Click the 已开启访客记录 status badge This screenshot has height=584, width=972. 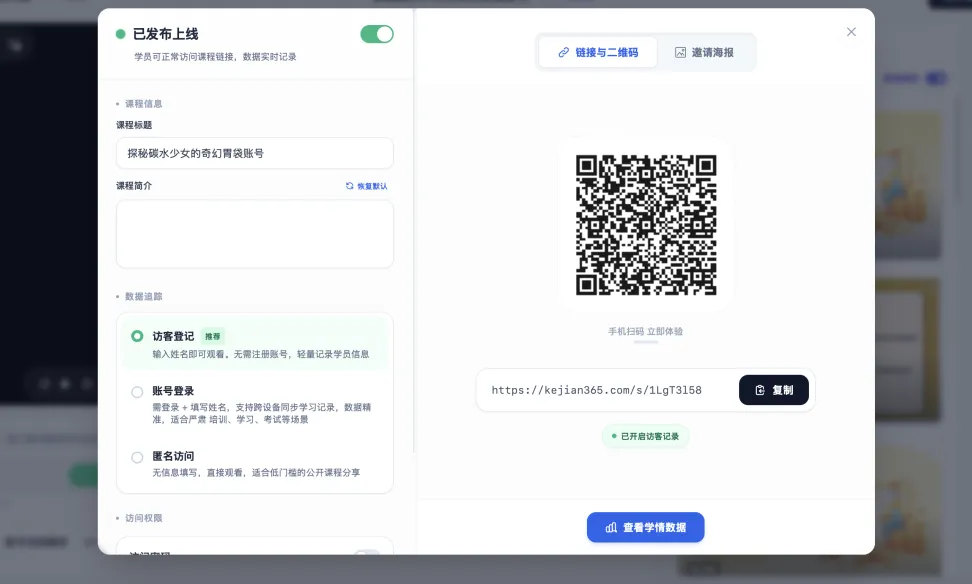pyautogui.click(x=645, y=436)
